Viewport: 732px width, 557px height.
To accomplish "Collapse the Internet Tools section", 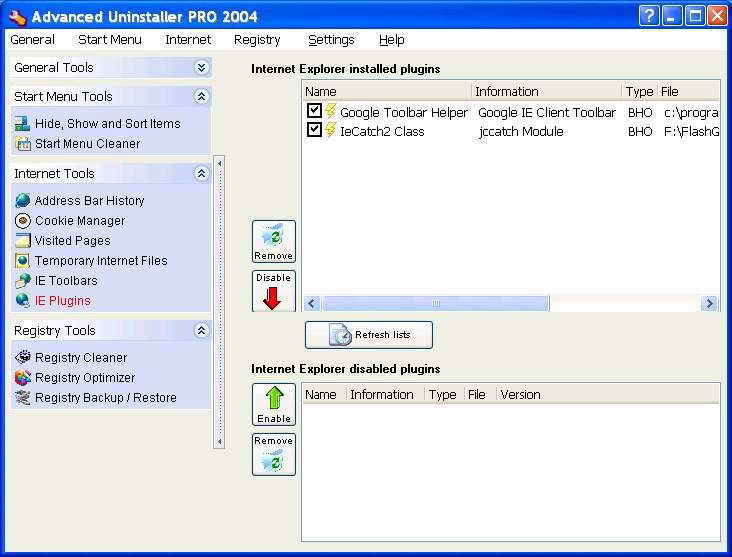I will pyautogui.click(x=201, y=174).
